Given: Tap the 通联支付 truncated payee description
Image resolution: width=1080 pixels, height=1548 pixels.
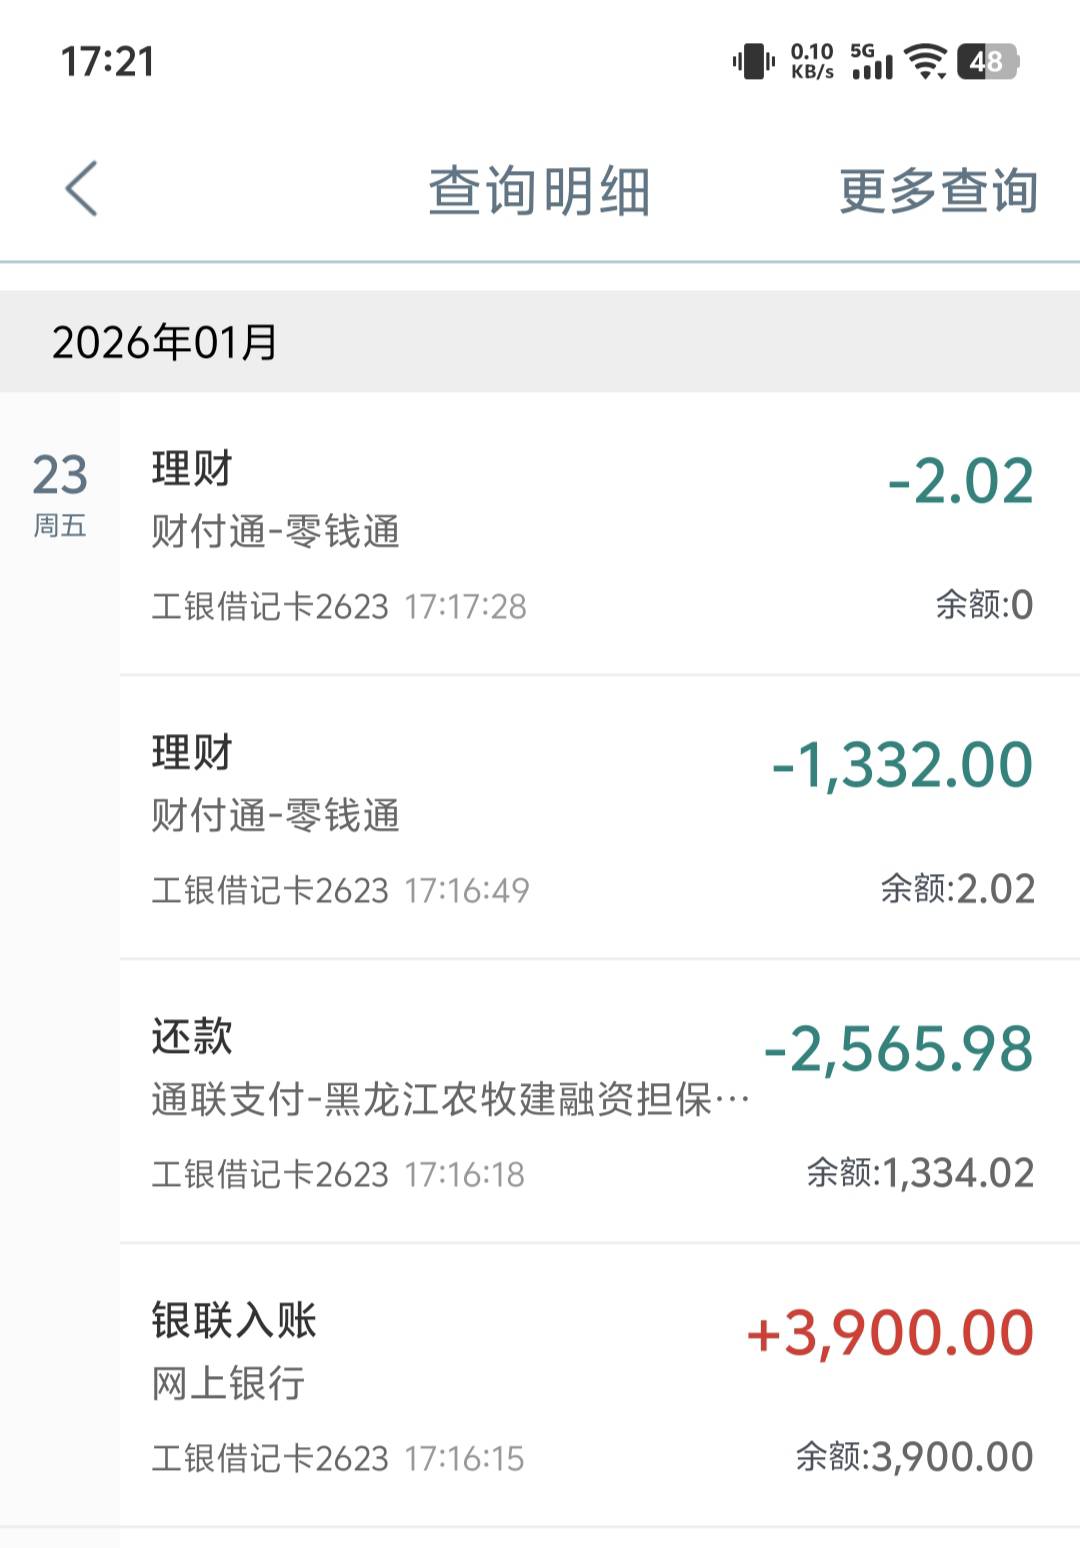Looking at the screenshot, I should coord(449,1100).
